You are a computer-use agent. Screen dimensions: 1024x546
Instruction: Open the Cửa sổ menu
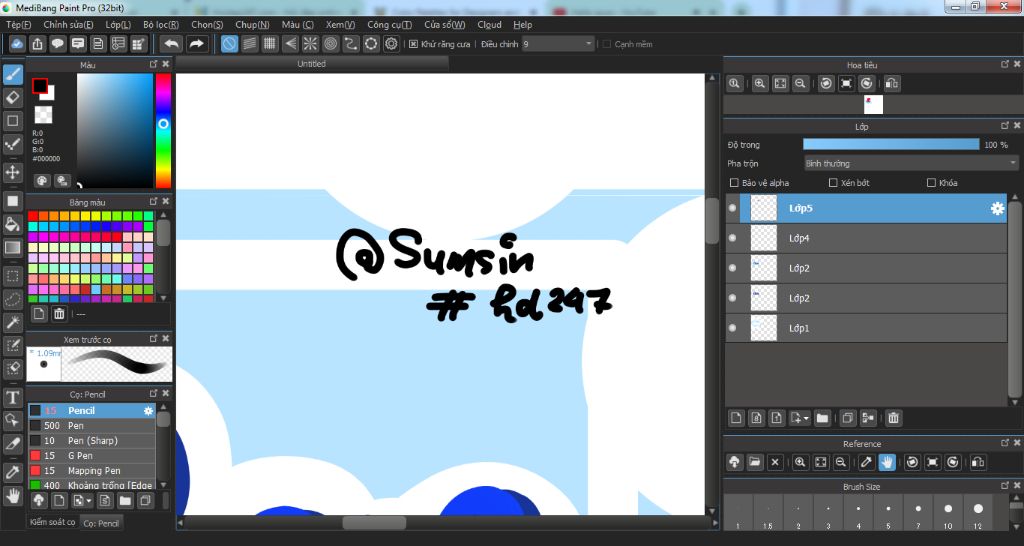click(444, 25)
